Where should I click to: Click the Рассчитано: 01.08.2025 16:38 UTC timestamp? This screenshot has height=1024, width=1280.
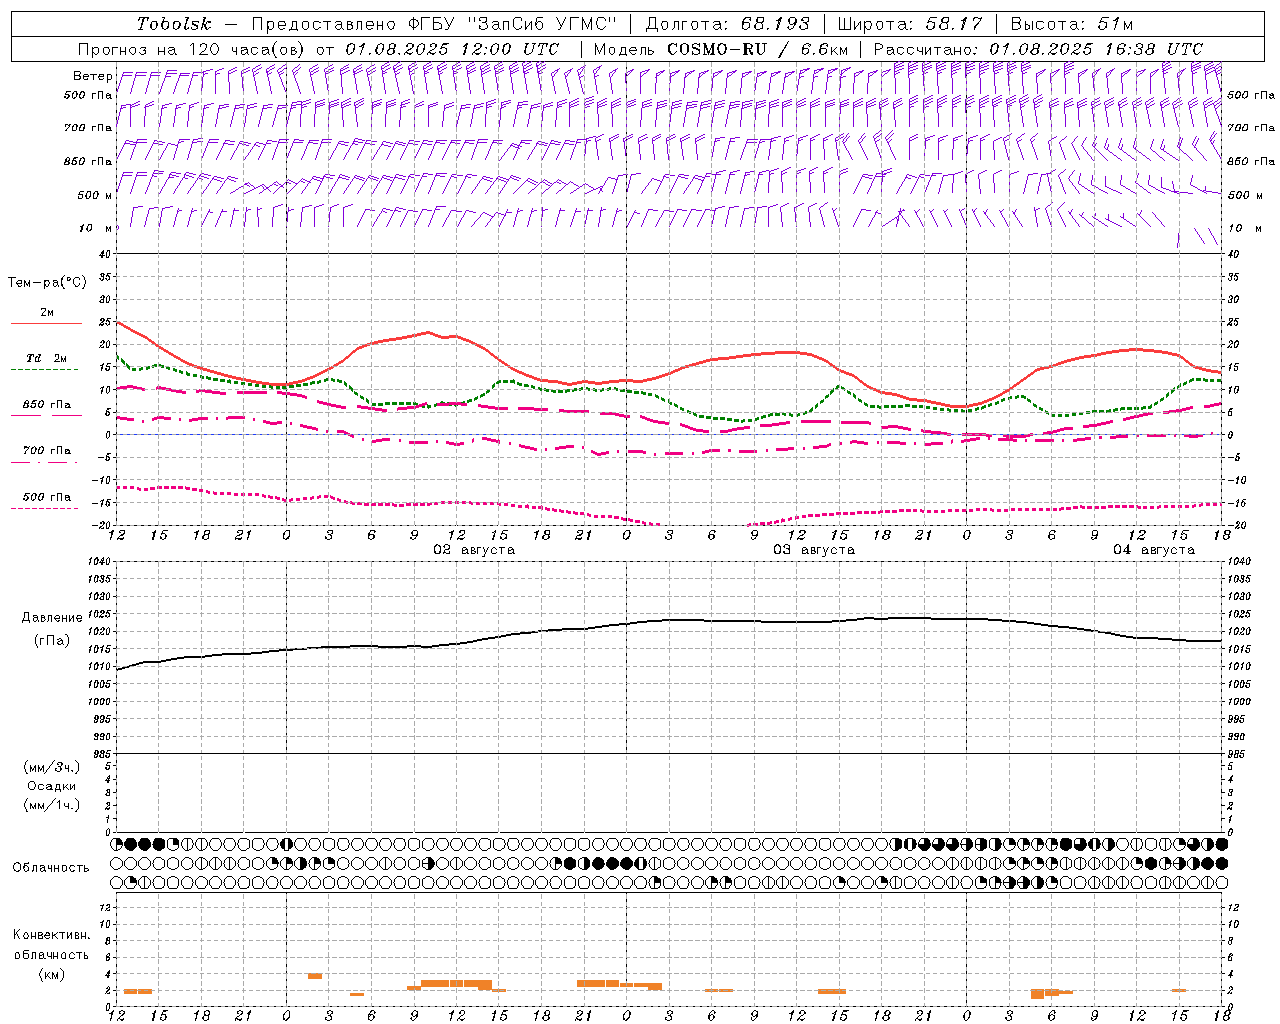coord(1038,49)
